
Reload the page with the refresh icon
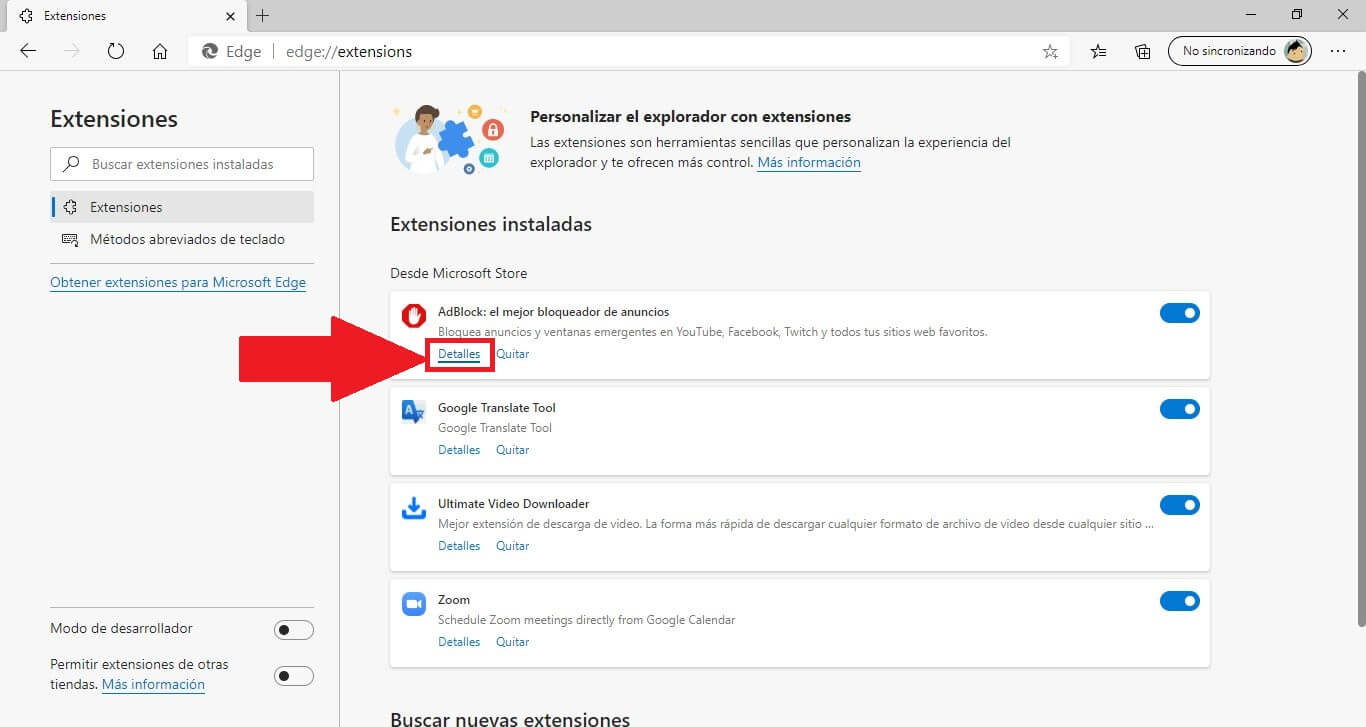[x=116, y=51]
